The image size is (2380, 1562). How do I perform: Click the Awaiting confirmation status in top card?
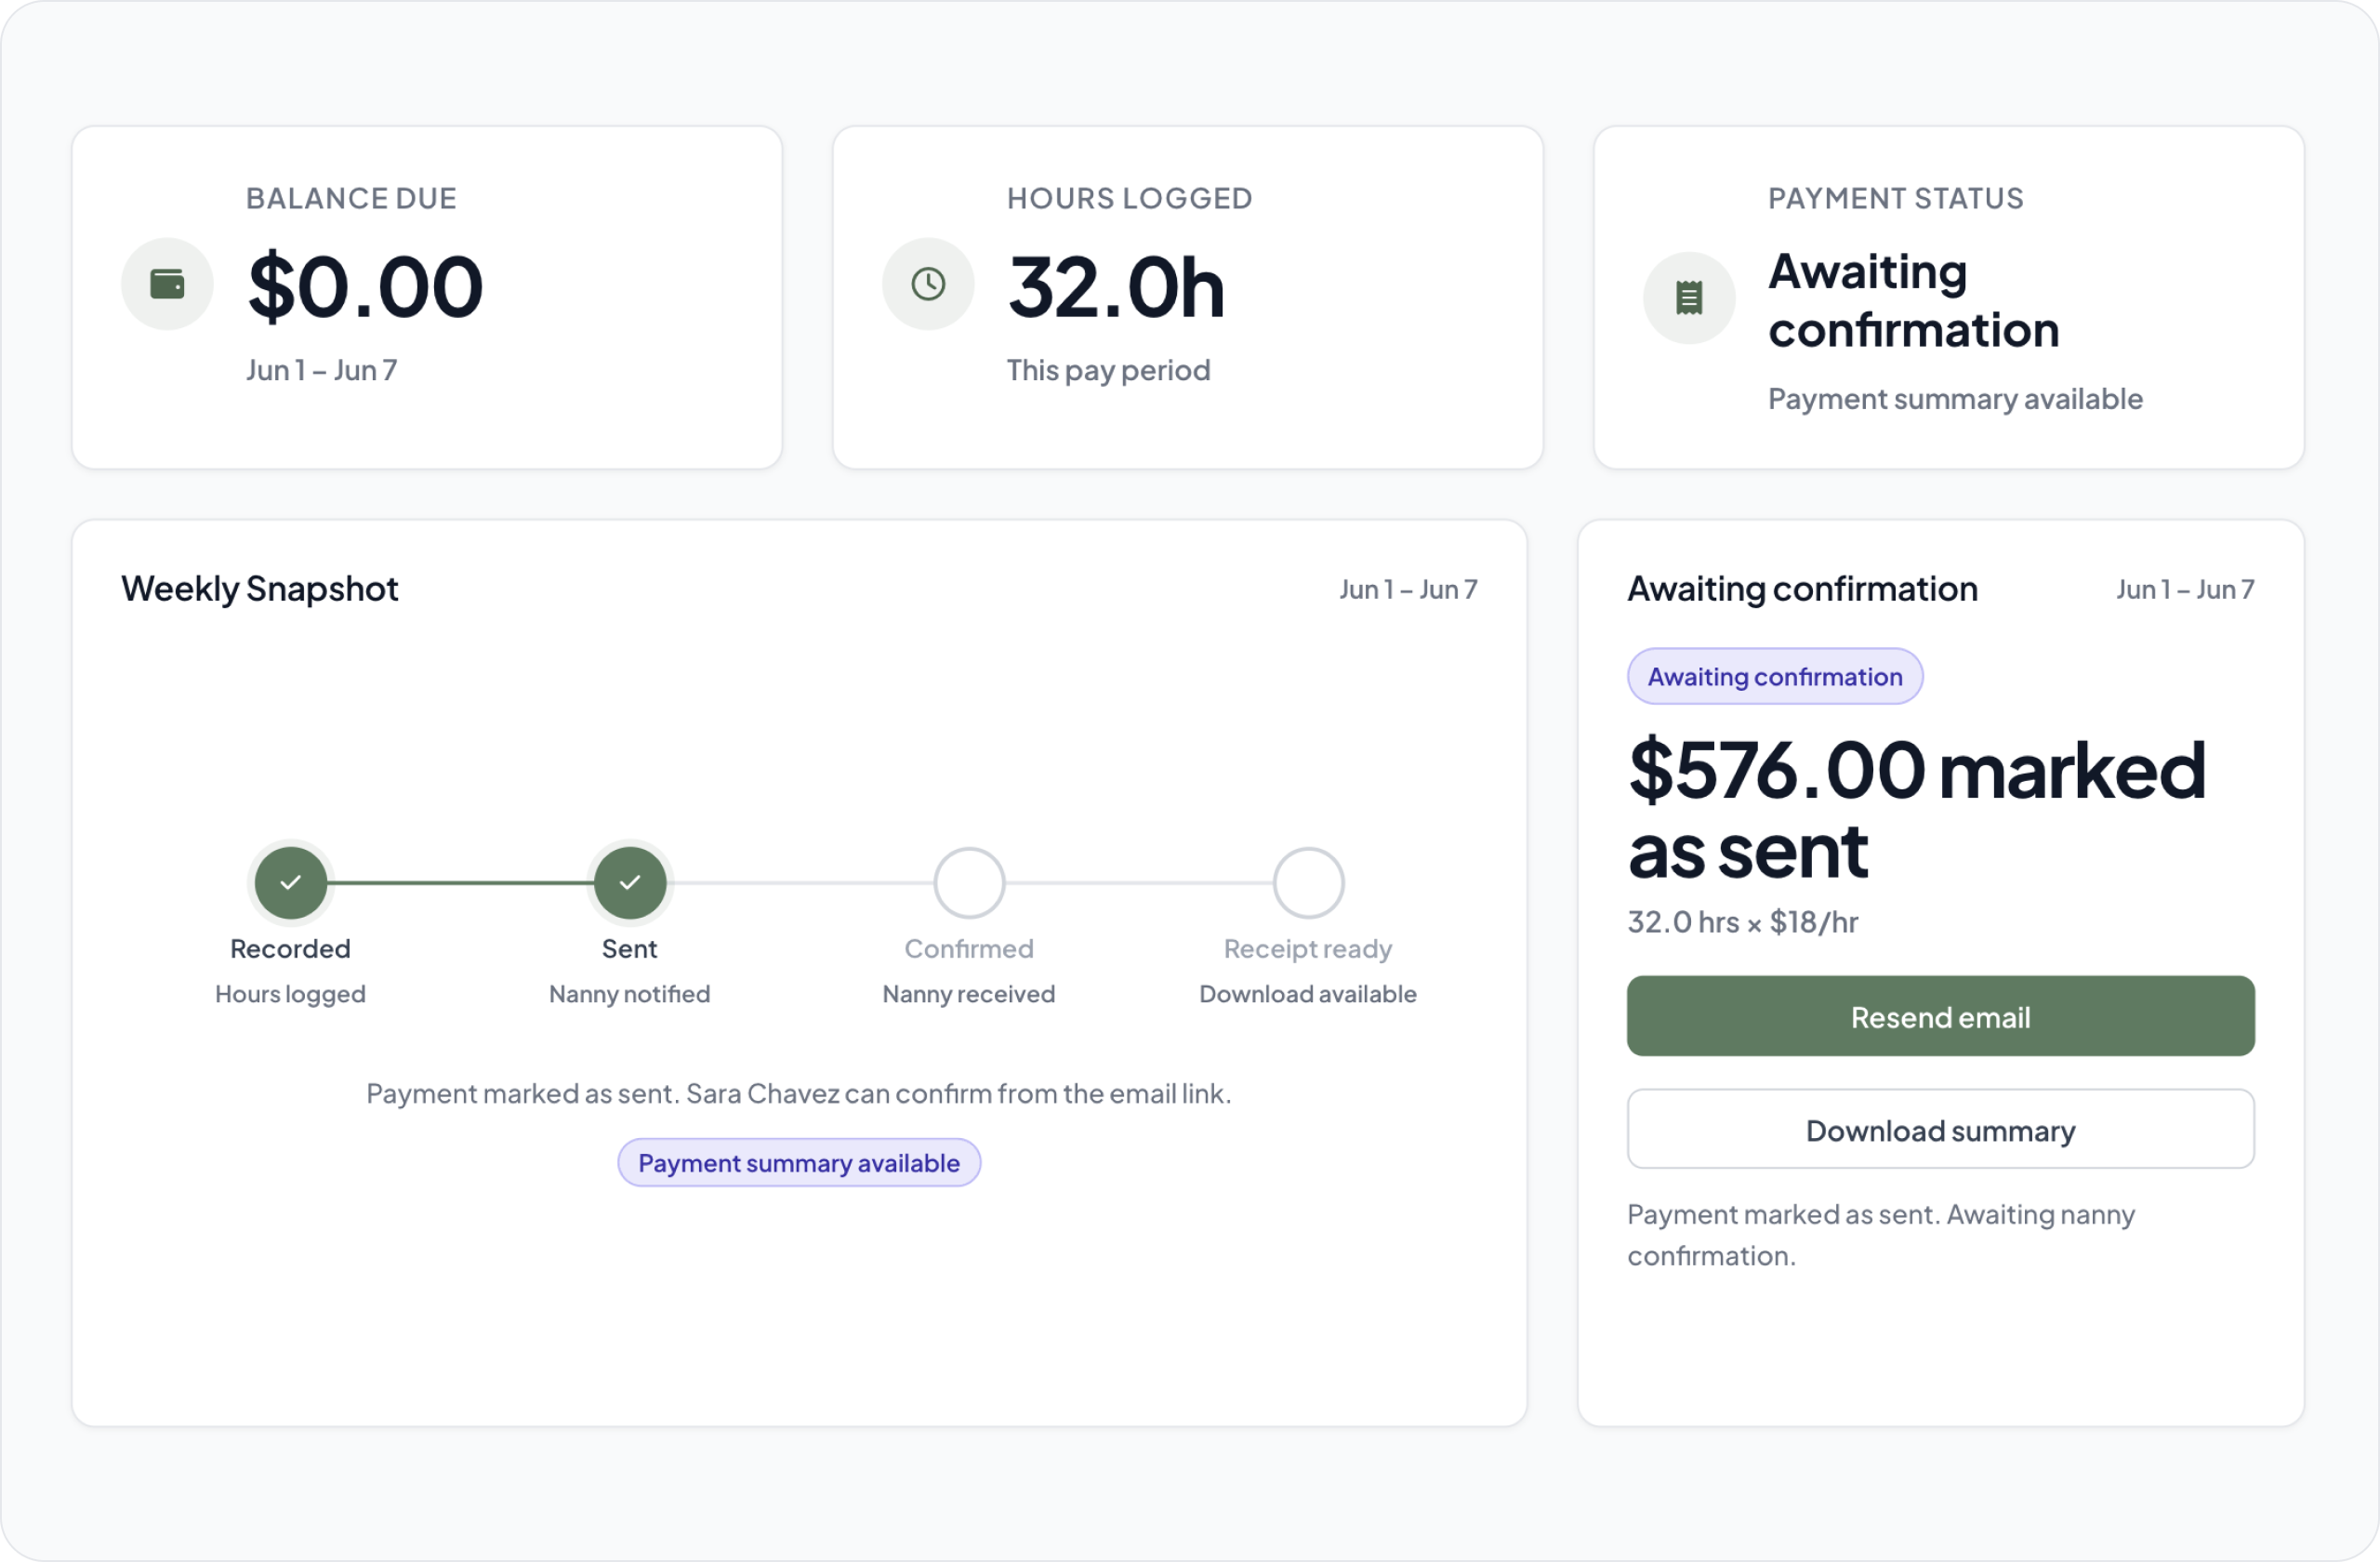coord(1913,301)
